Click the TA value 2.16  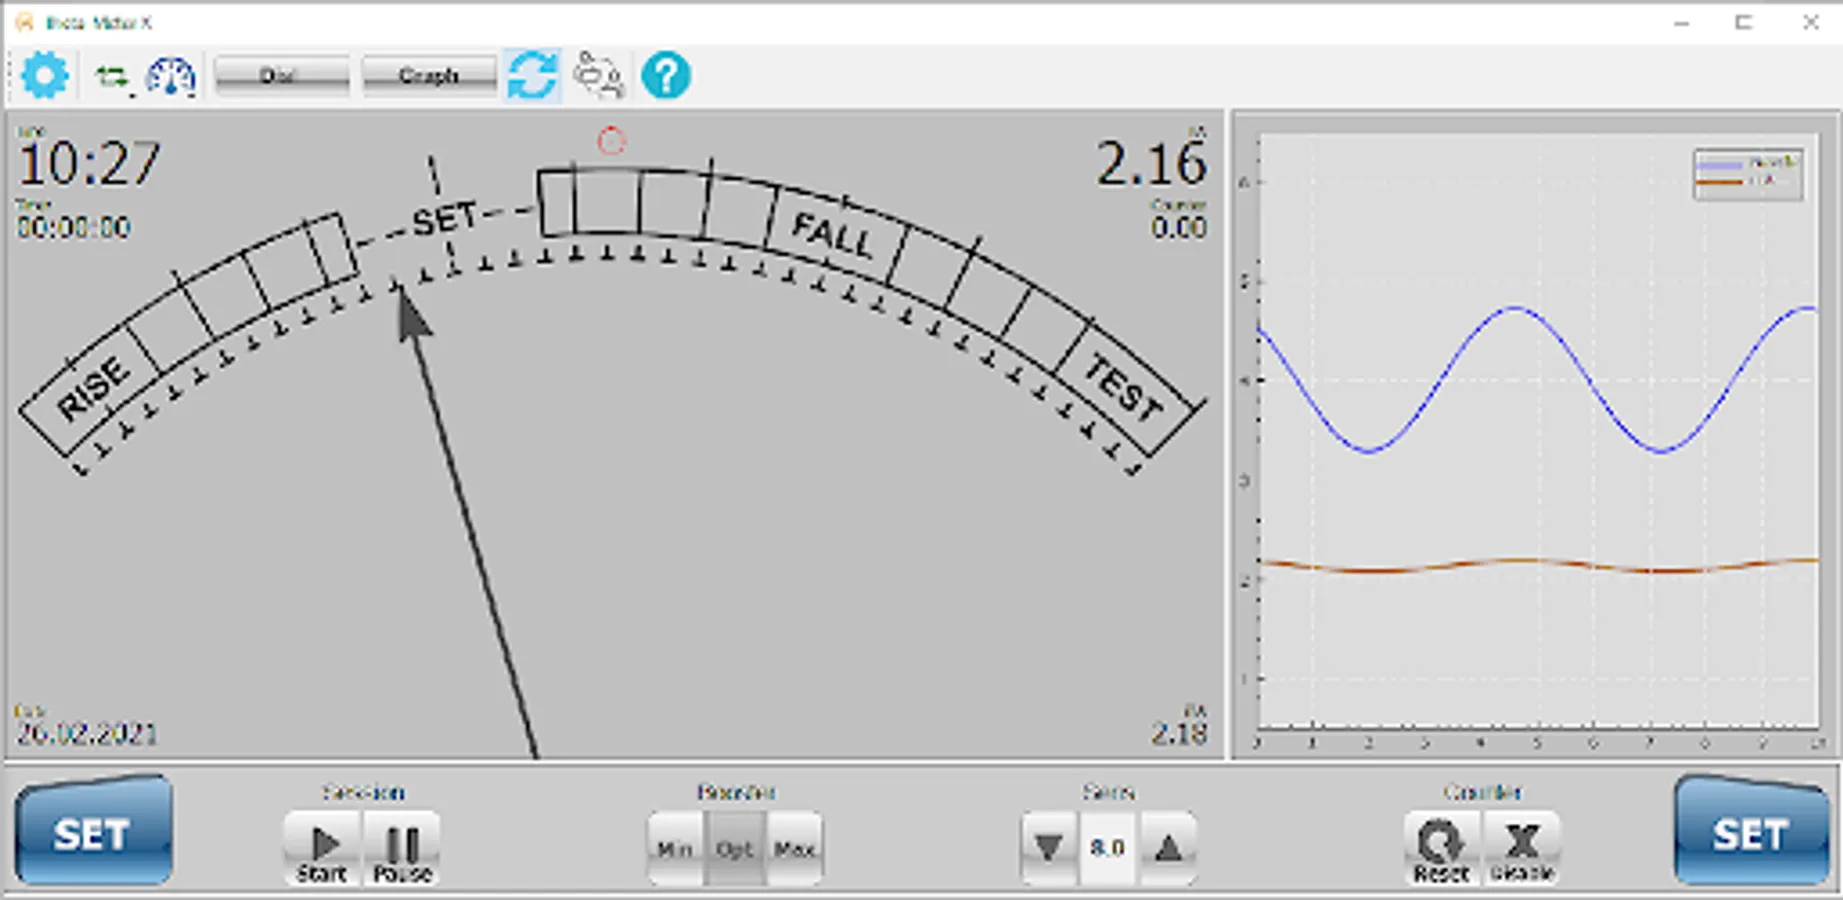[1152, 164]
